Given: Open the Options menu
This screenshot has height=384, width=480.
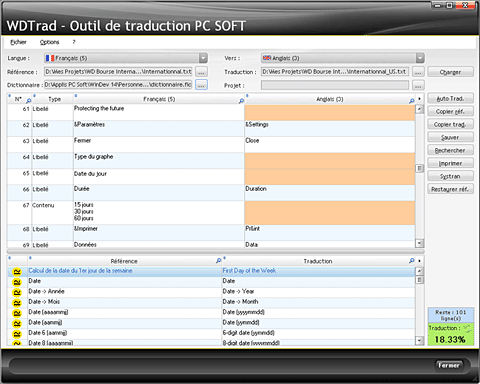Looking at the screenshot, I should pos(49,42).
